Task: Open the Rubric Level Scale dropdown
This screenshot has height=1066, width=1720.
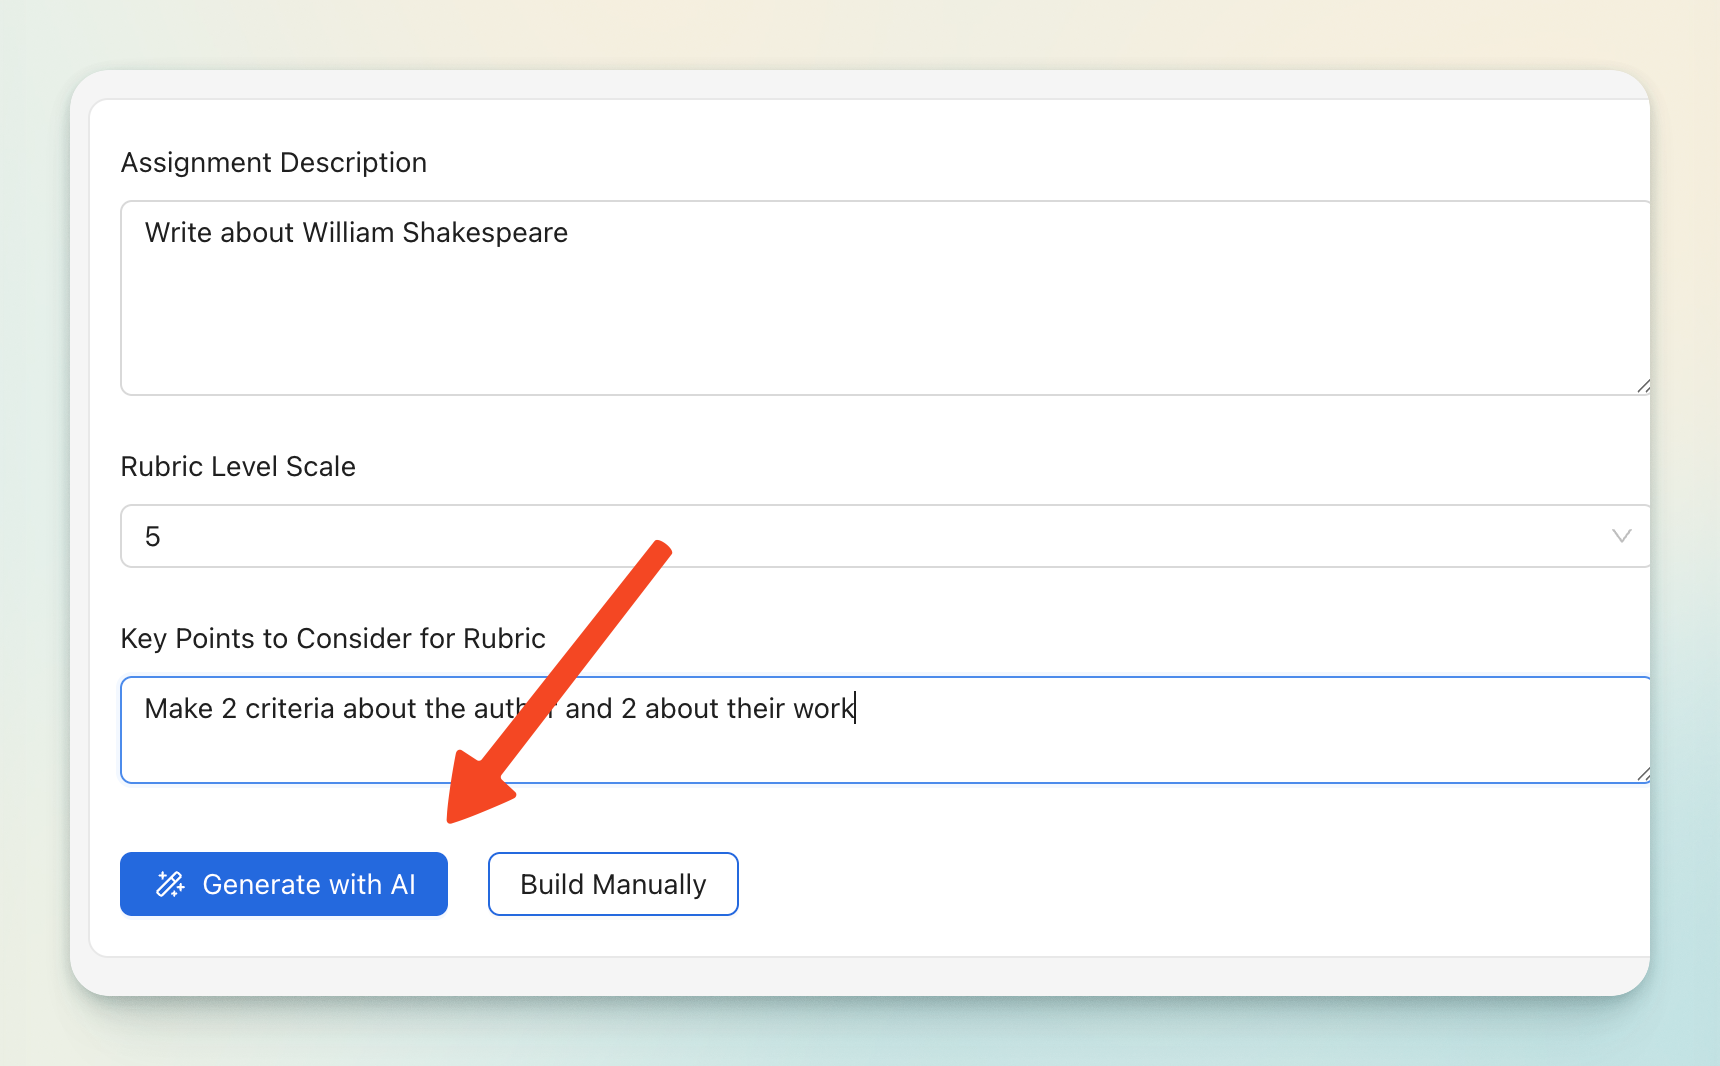Action: coord(885,536)
